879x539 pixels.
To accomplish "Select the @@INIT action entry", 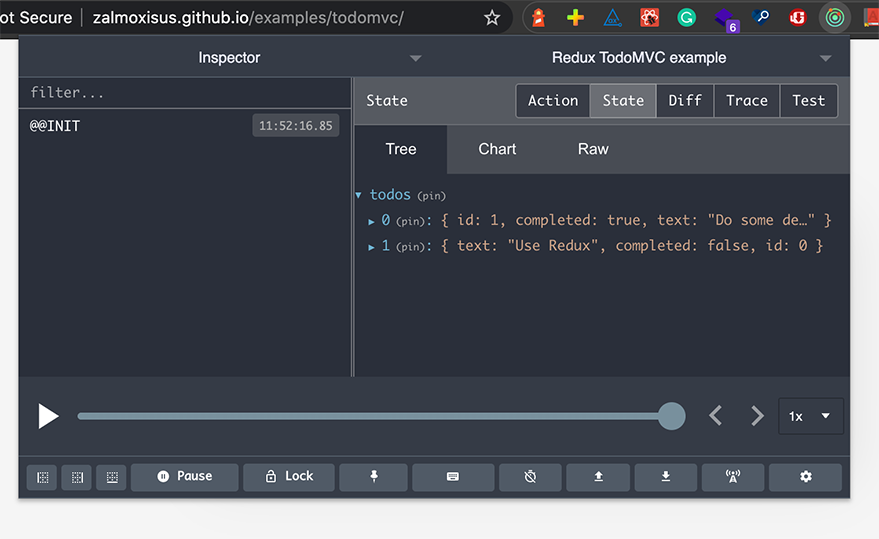I will [185, 126].
